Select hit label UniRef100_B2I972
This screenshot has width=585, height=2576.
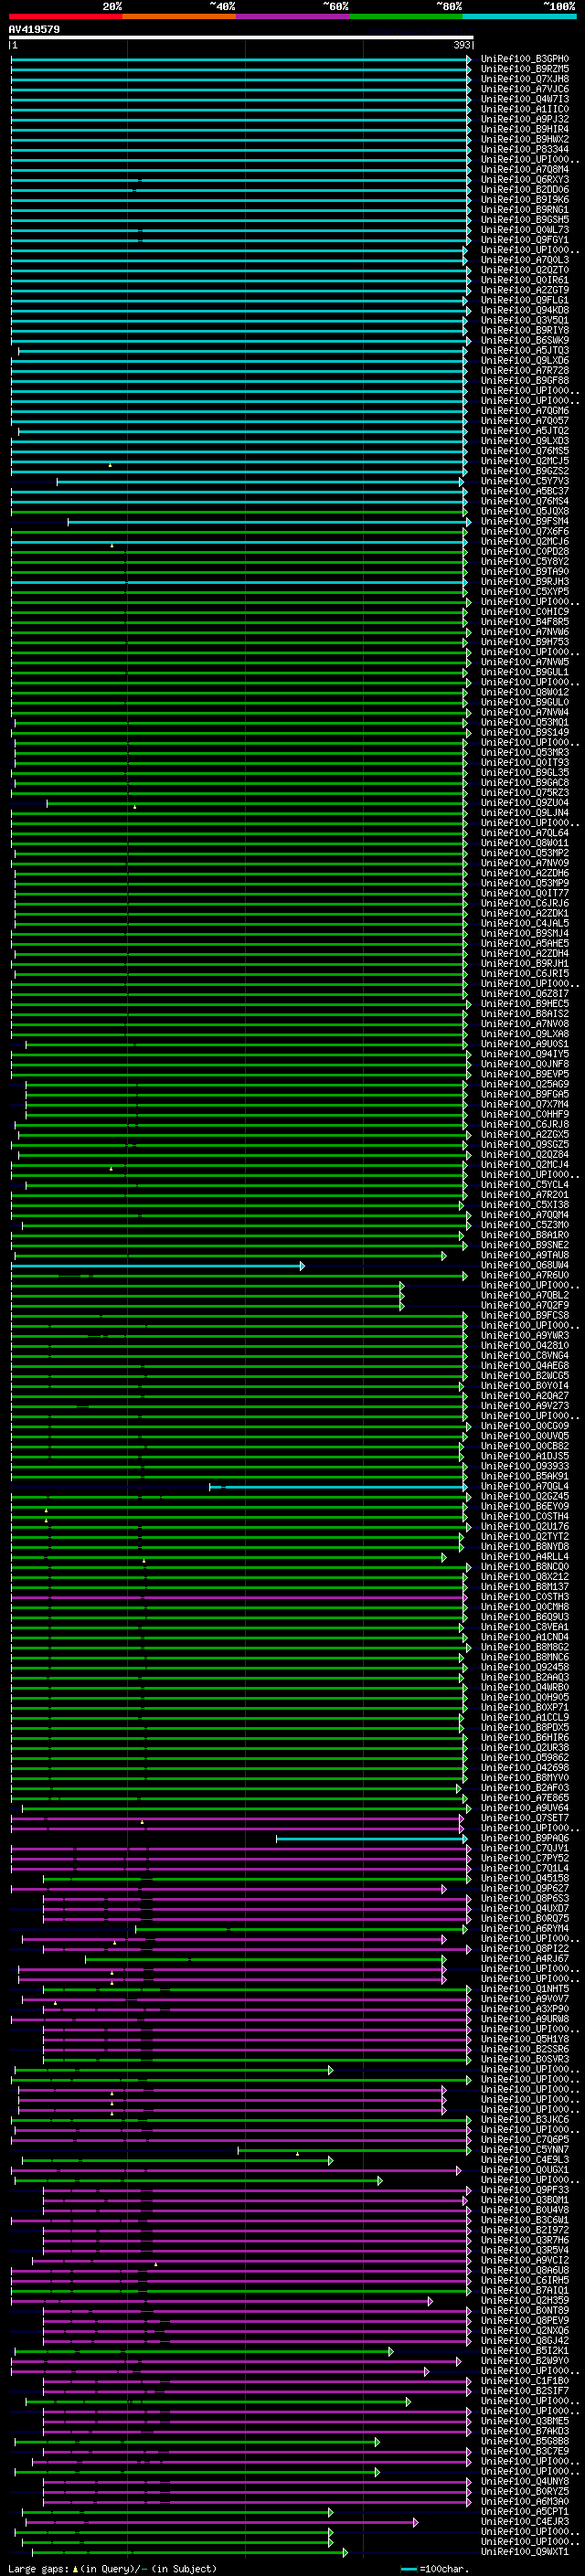click(x=525, y=2231)
